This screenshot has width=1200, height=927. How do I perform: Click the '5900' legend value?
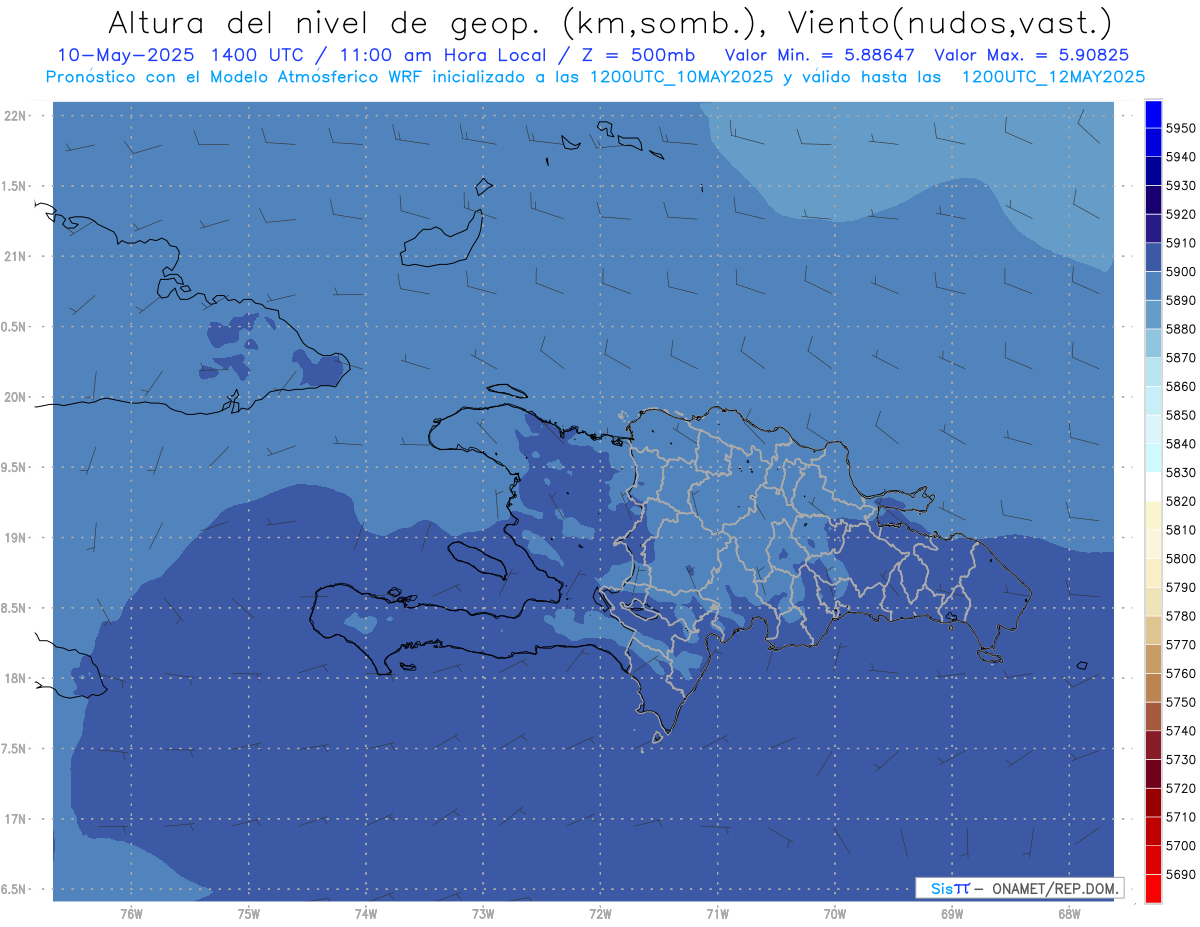(1181, 272)
